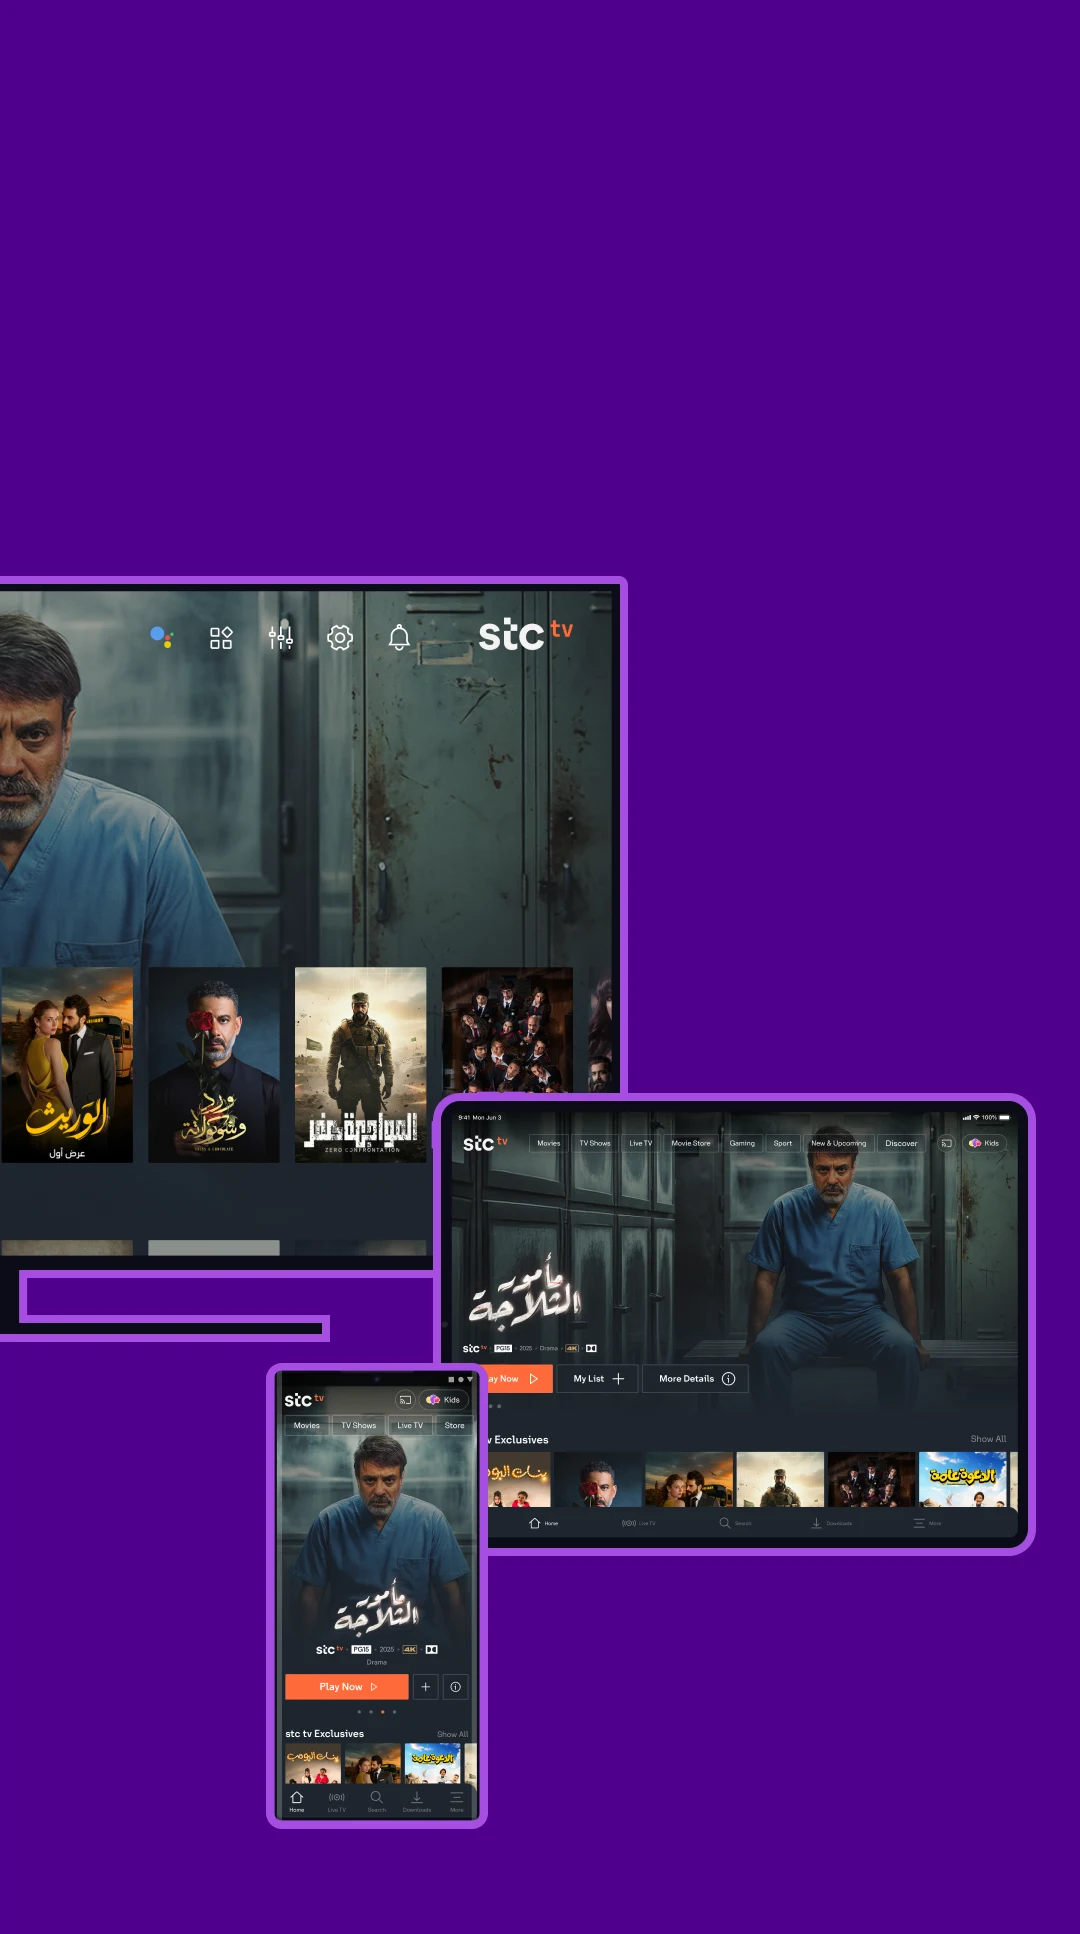Switch to Kids mode on the tablet

tap(984, 1143)
